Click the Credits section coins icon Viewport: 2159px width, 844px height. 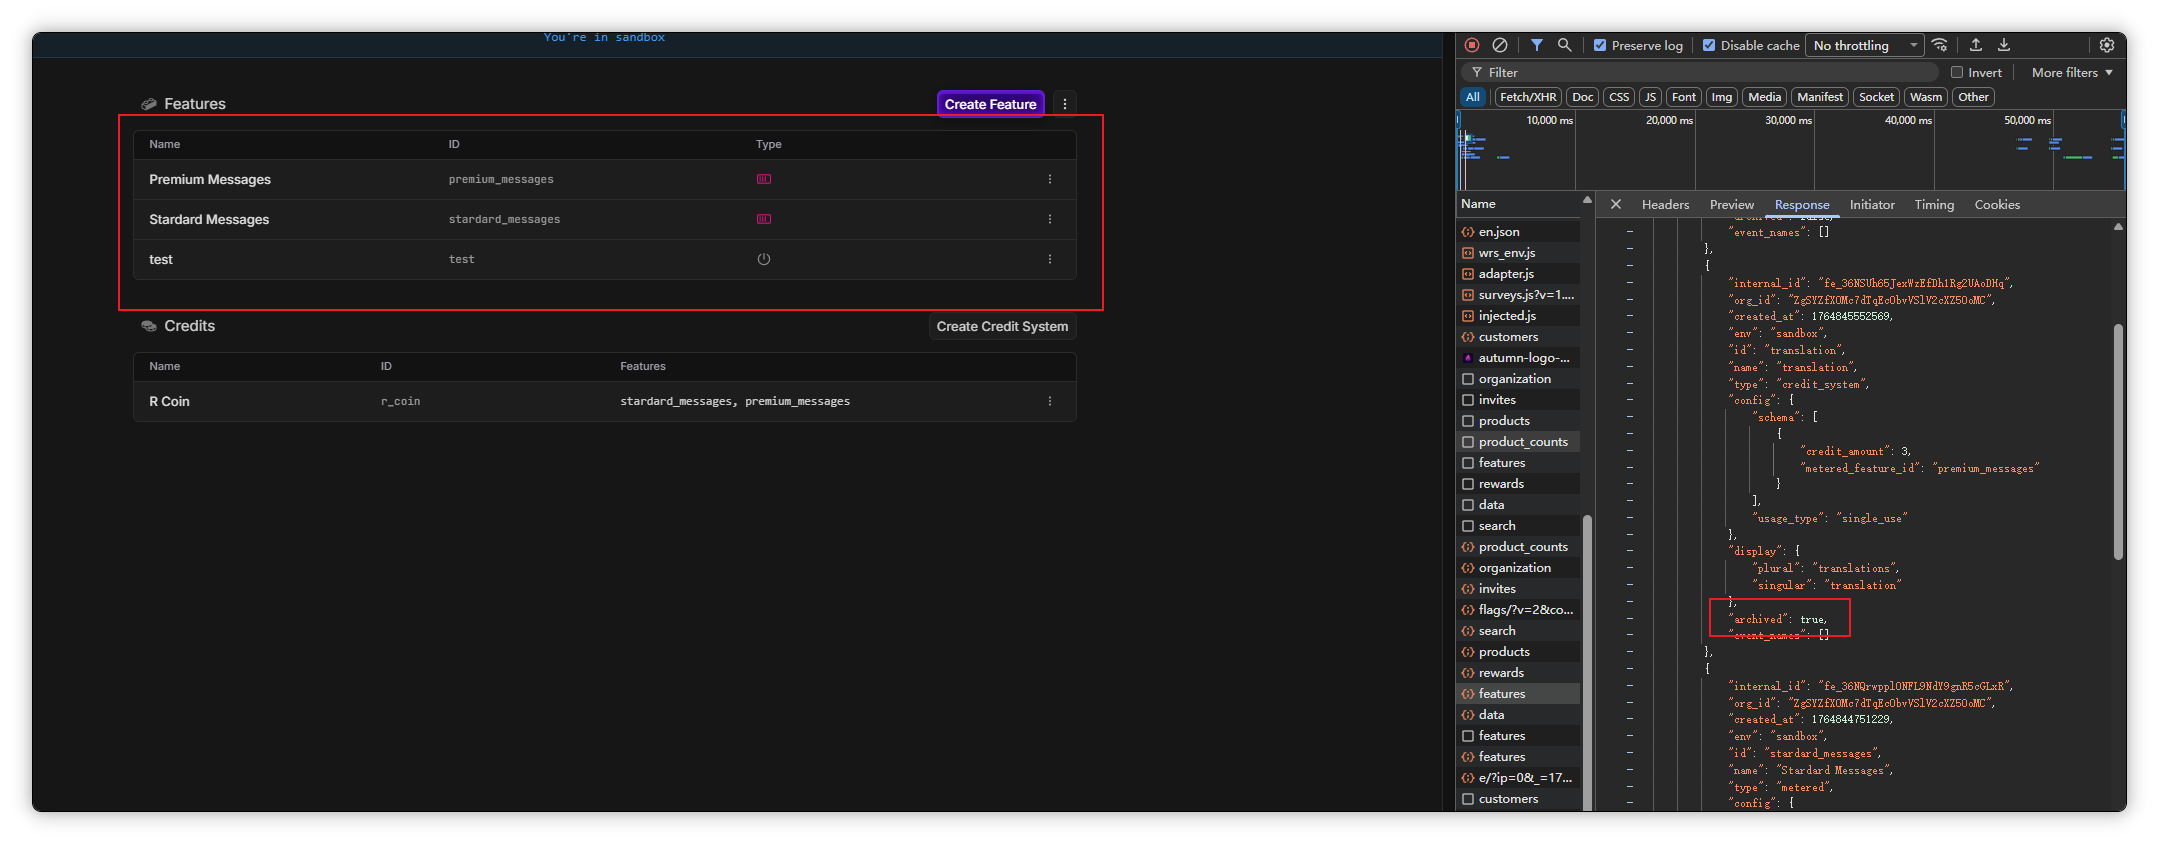(x=149, y=326)
